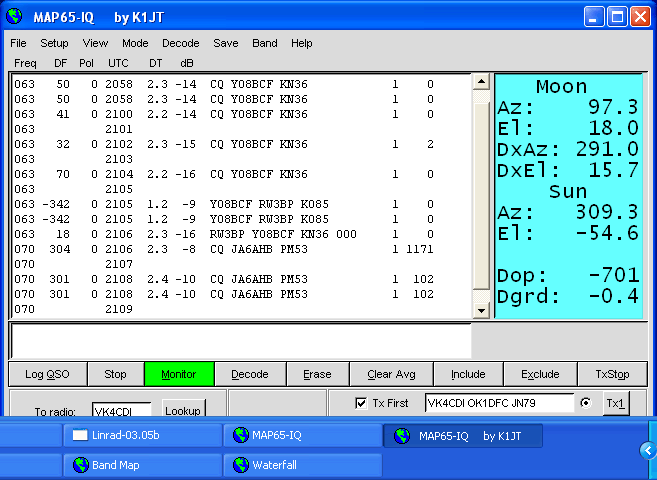Select the RW3BP YO8BCF KN36 OOO line
This screenshot has width=657, height=480.
tap(224, 234)
